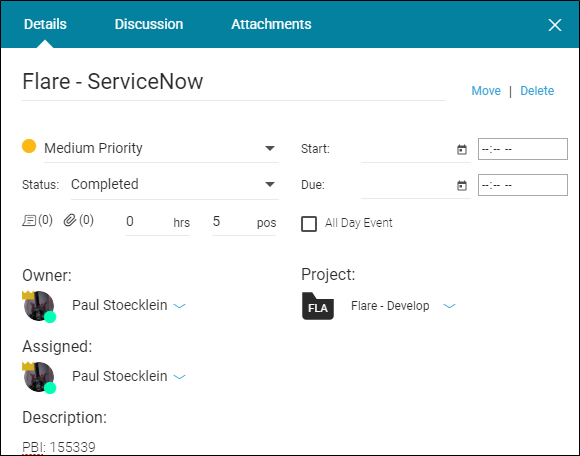The image size is (580, 456).
Task: Expand the Owner Paul Stoecklein chevron
Action: (x=180, y=306)
